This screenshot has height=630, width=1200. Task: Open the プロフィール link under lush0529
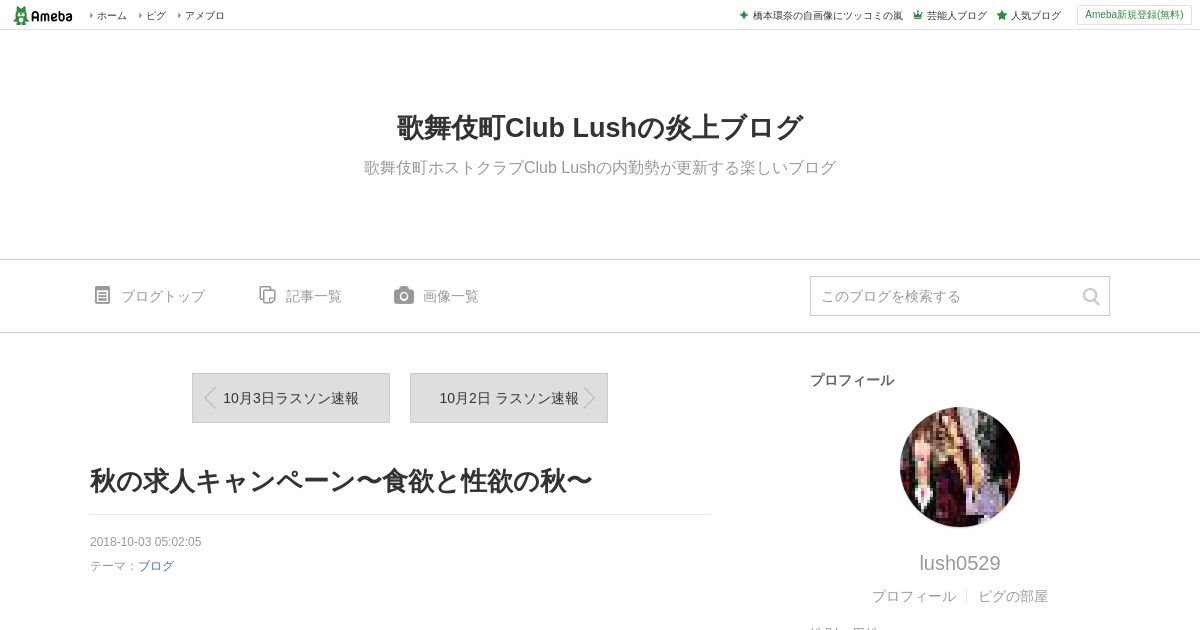click(x=913, y=596)
